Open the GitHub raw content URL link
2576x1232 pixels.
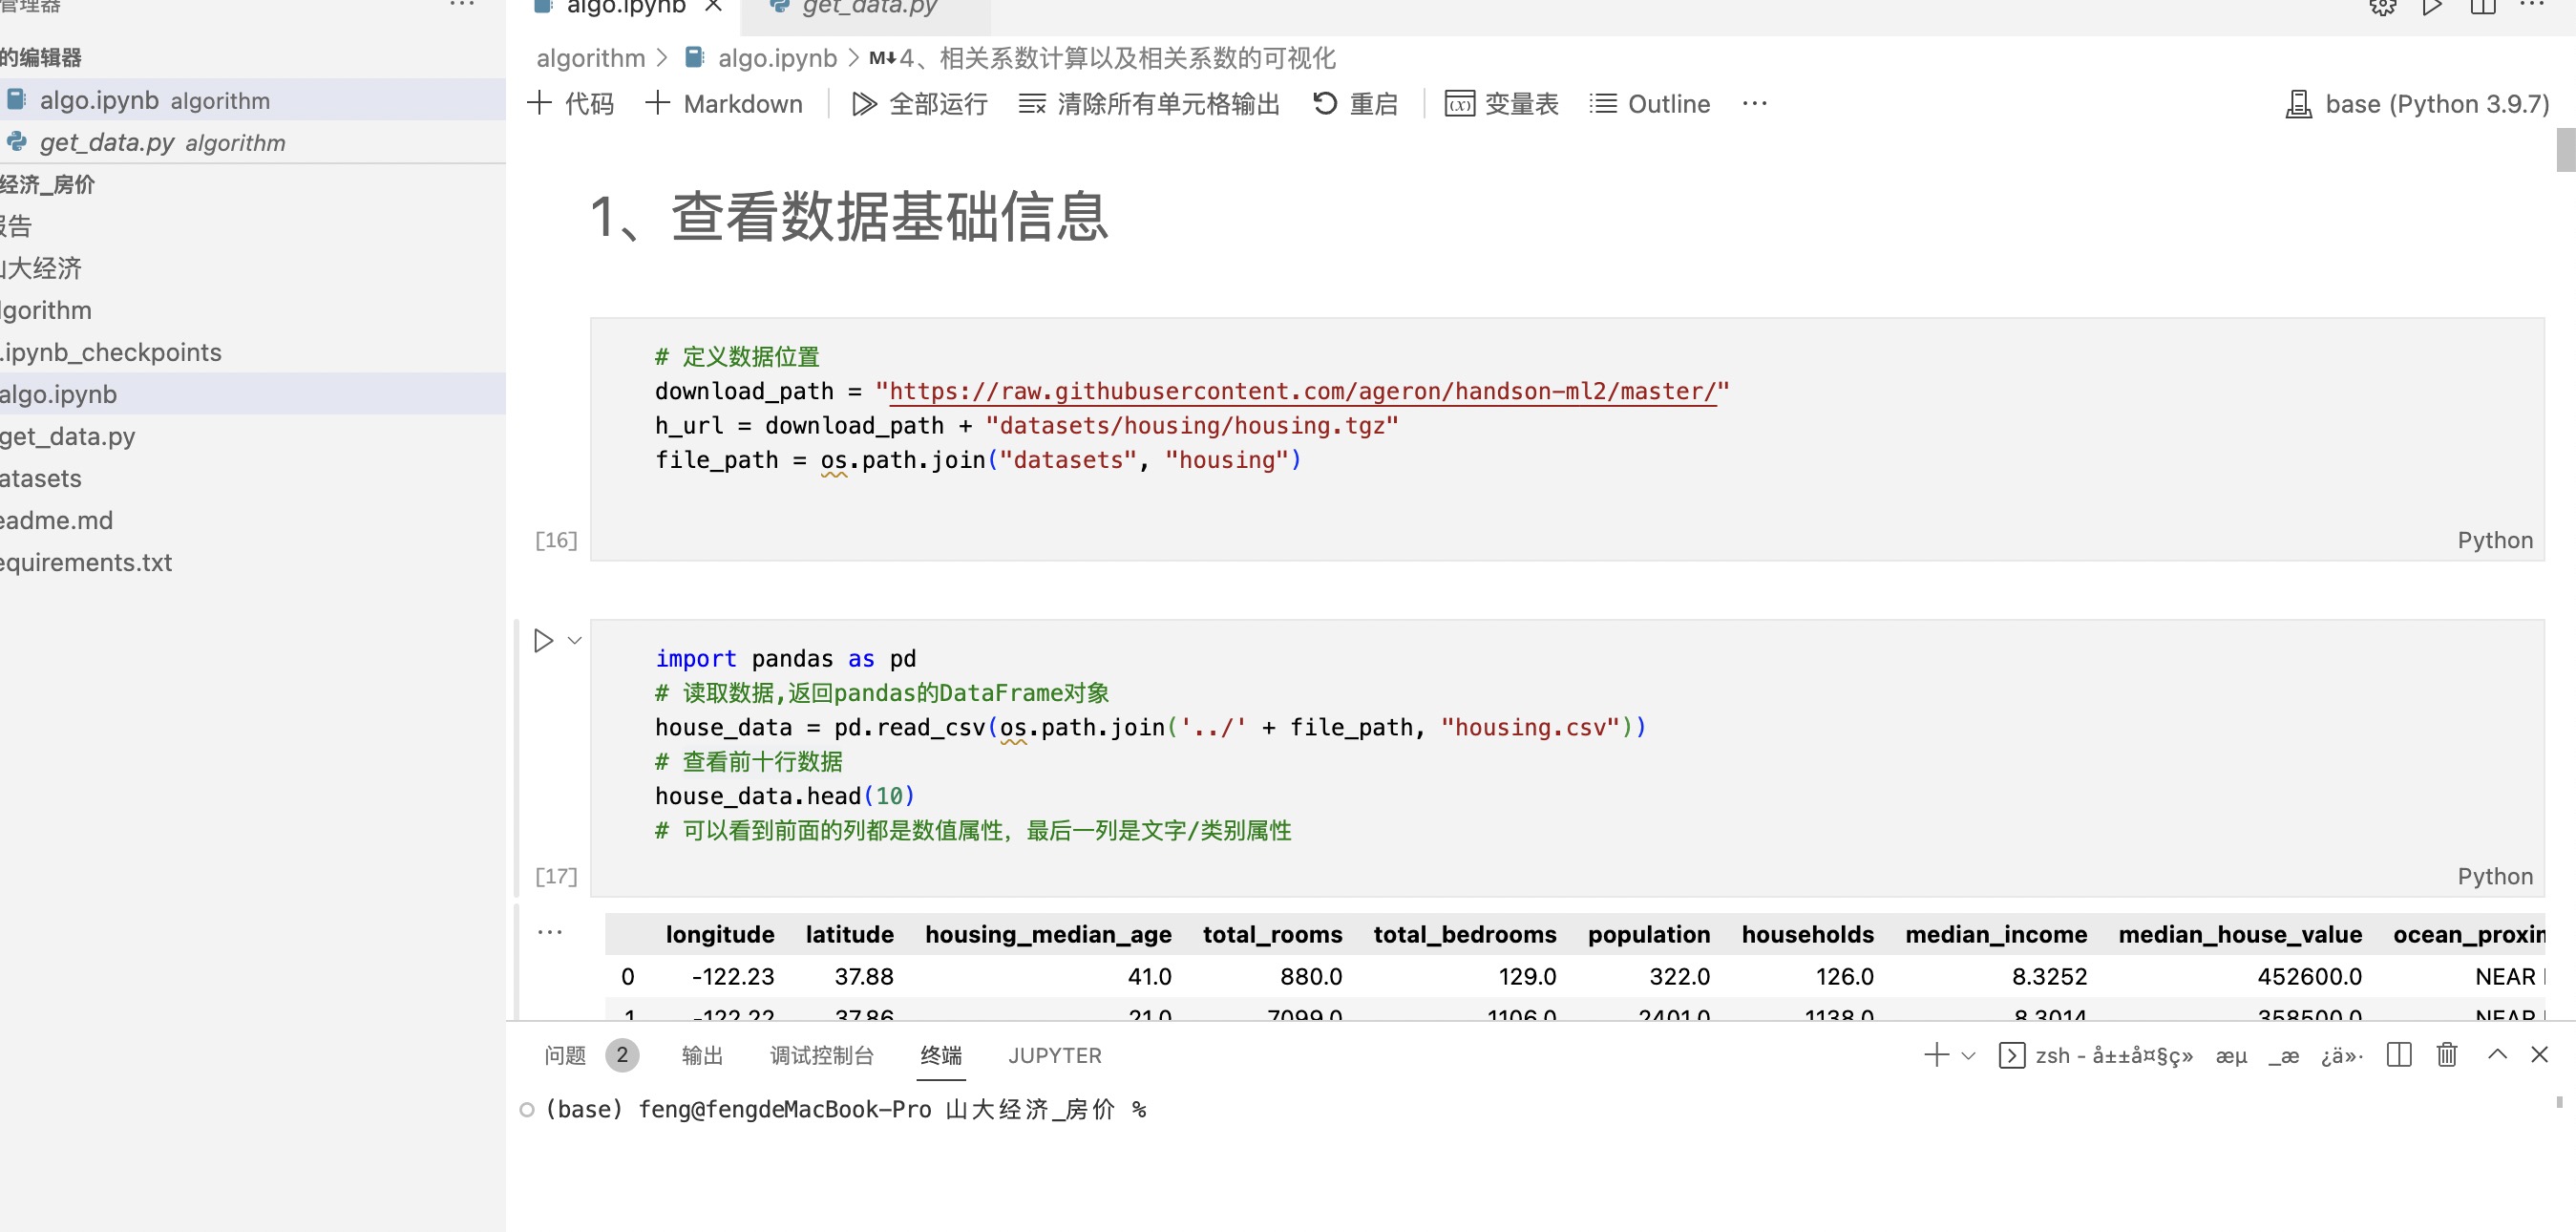tap(1302, 391)
